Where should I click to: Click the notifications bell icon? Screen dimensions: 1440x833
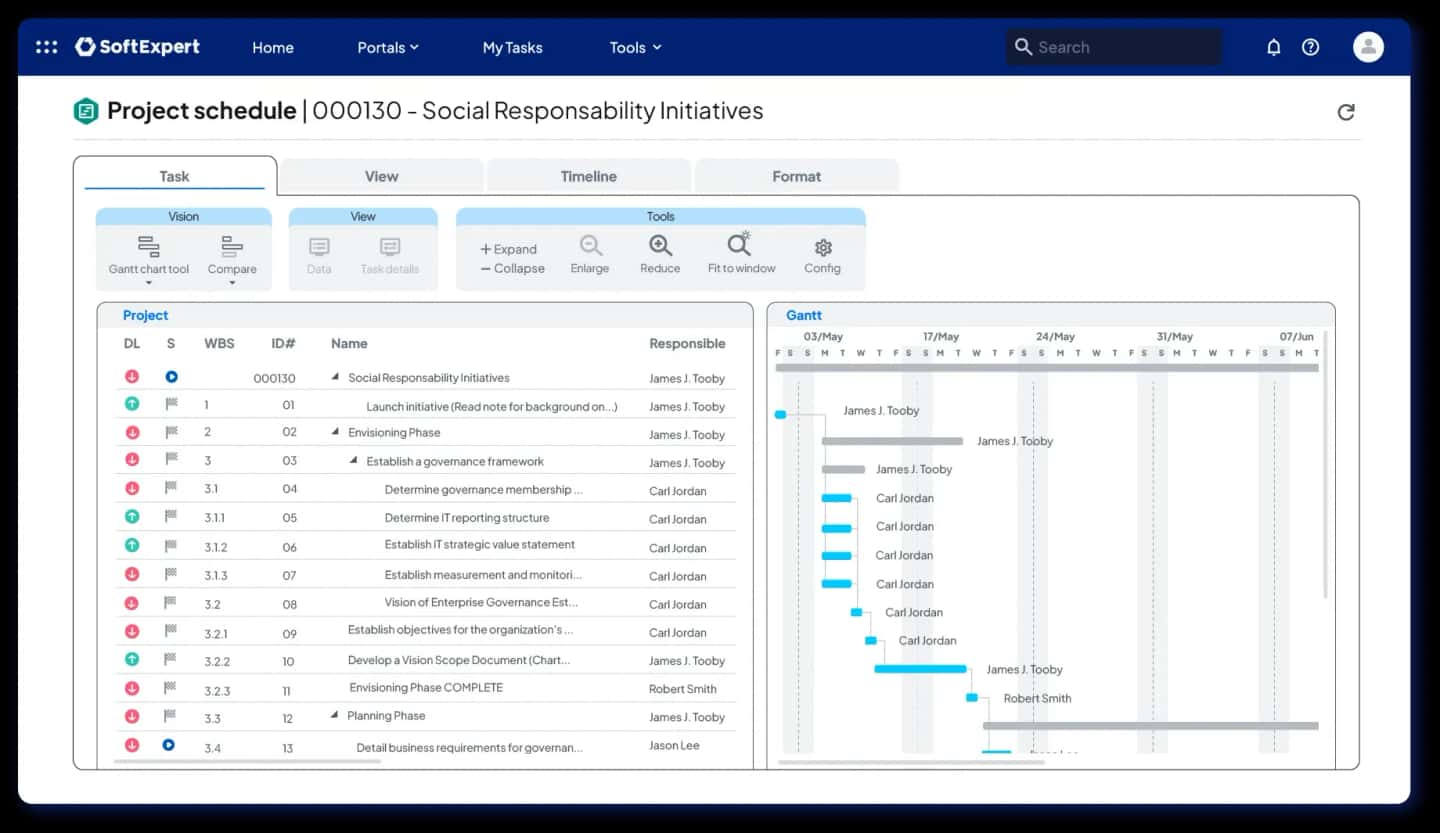pyautogui.click(x=1273, y=47)
